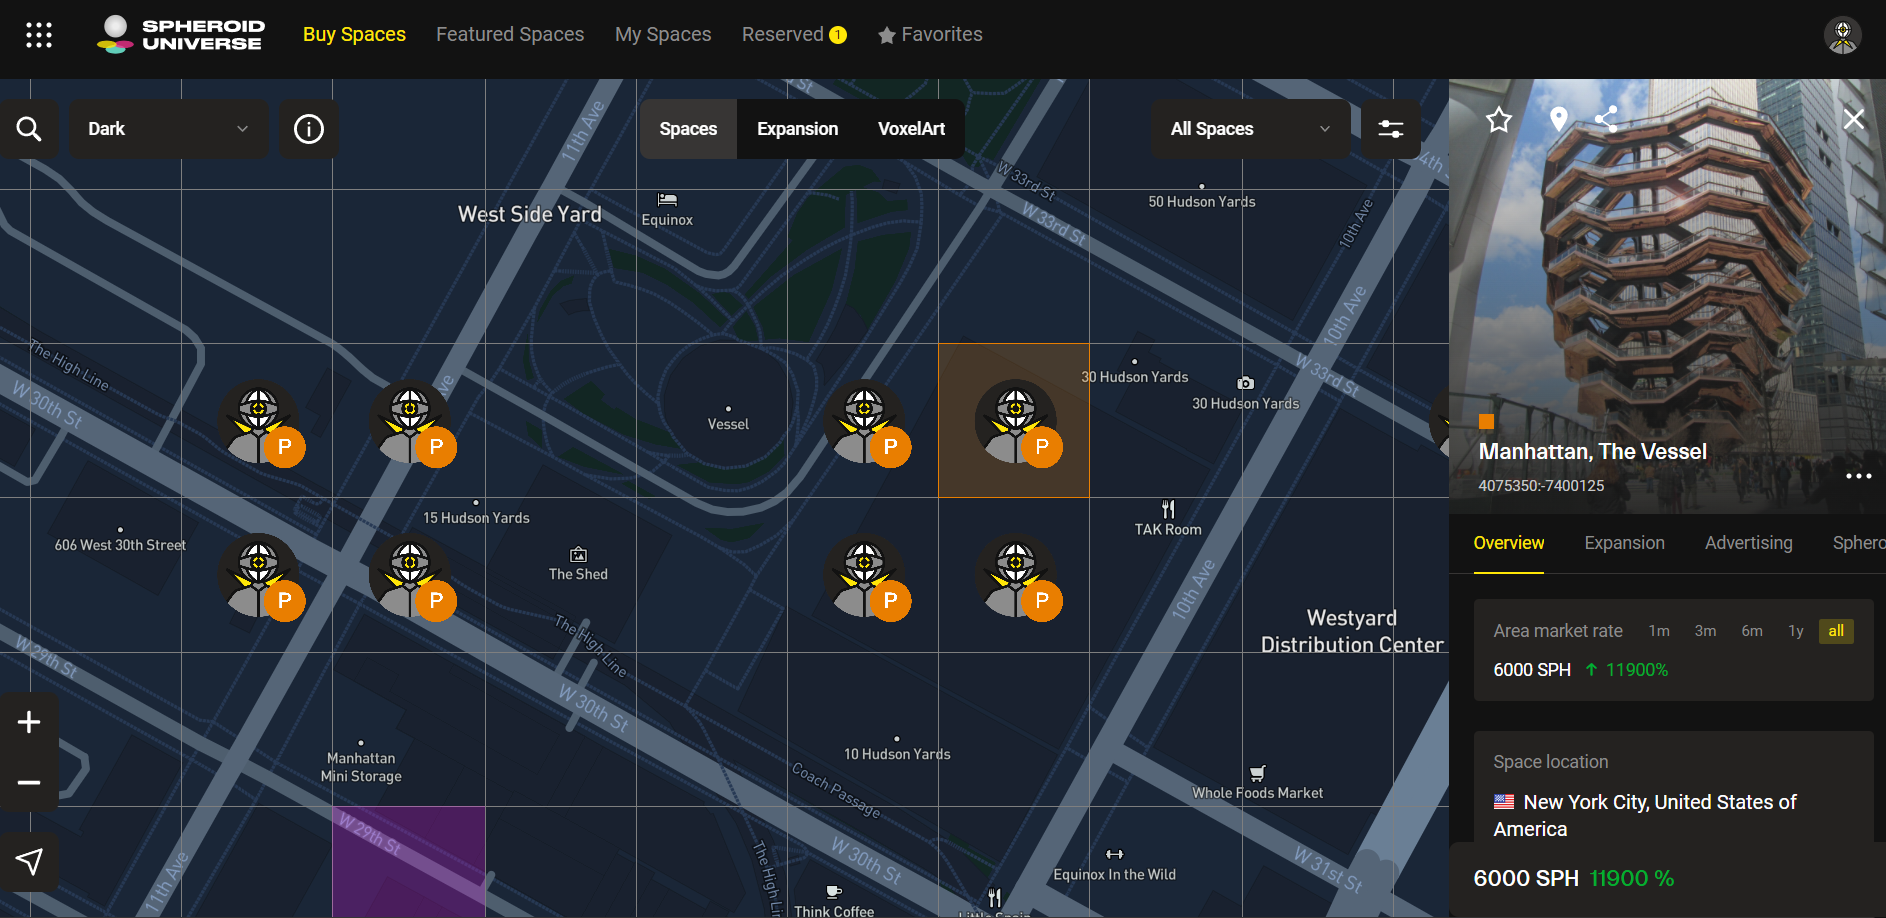
Task: Share The Vessel space
Action: click(x=1606, y=120)
